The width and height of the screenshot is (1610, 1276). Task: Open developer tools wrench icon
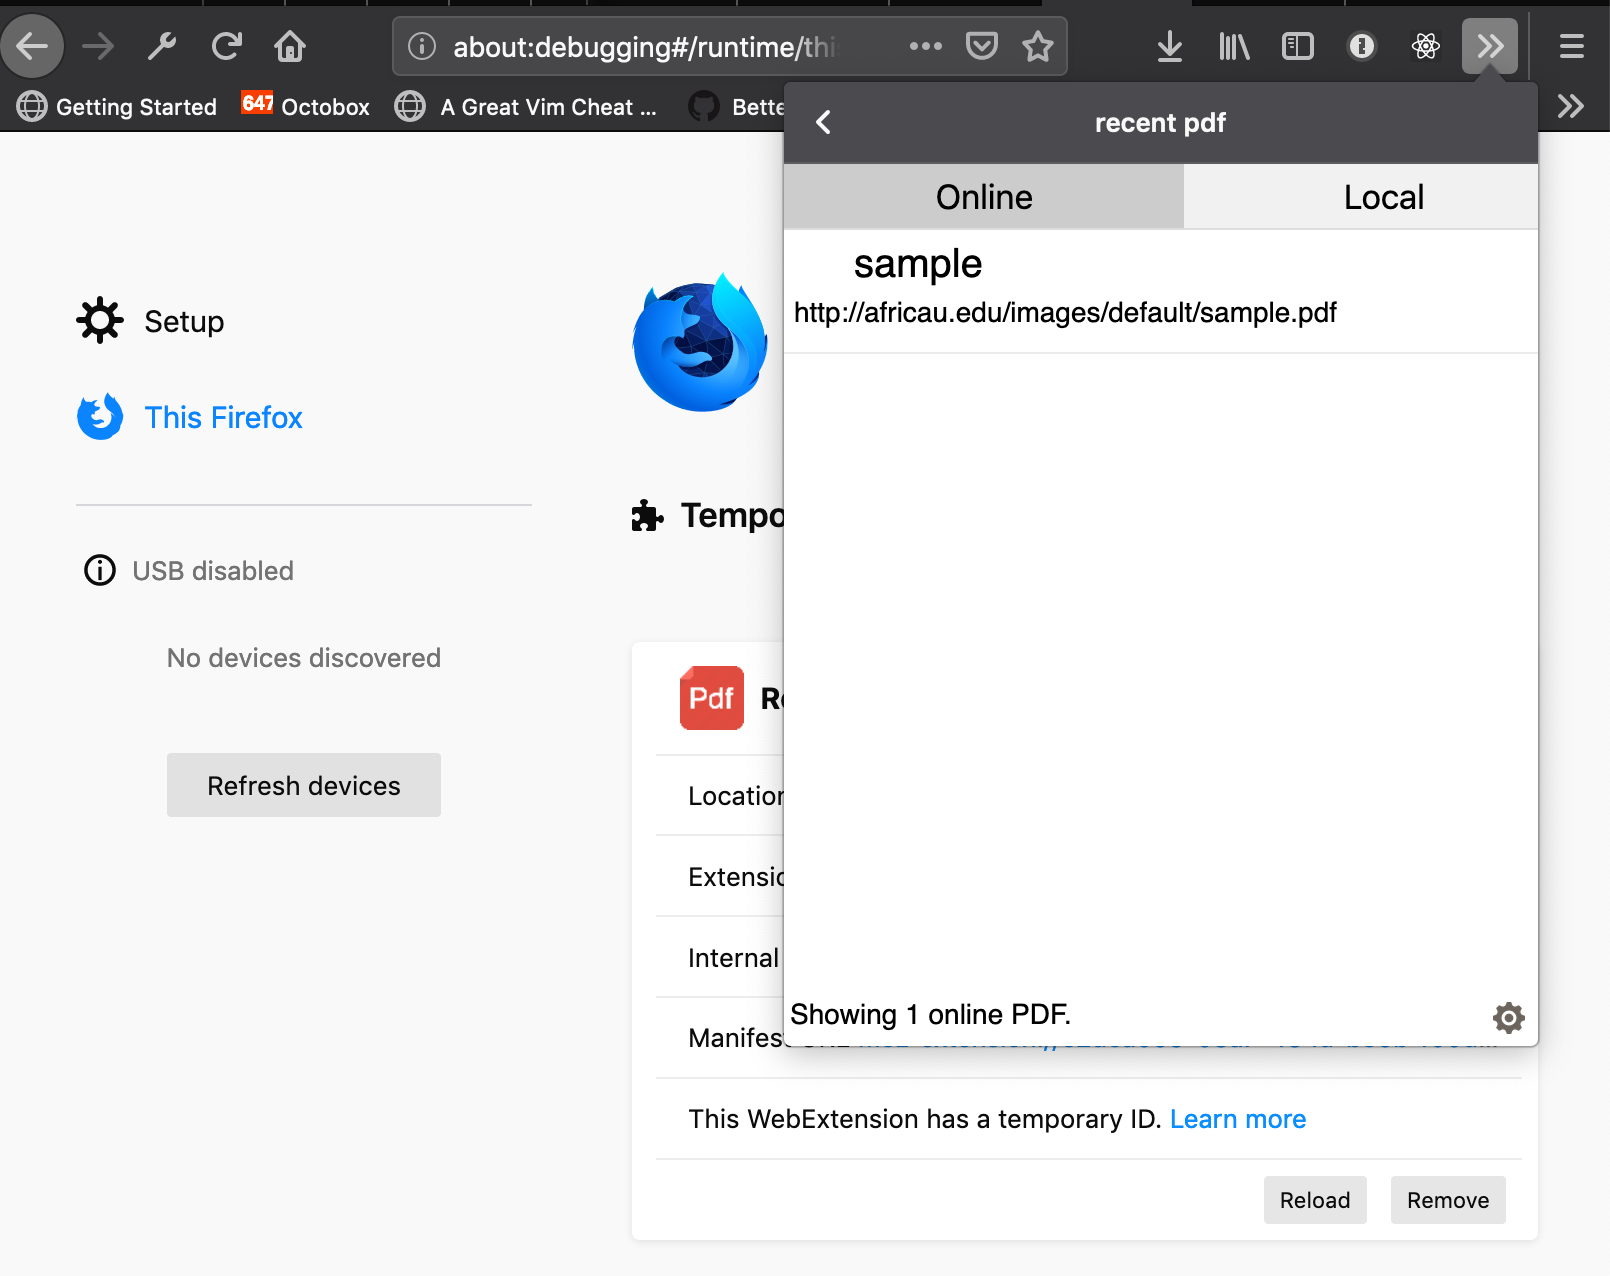[x=162, y=46]
